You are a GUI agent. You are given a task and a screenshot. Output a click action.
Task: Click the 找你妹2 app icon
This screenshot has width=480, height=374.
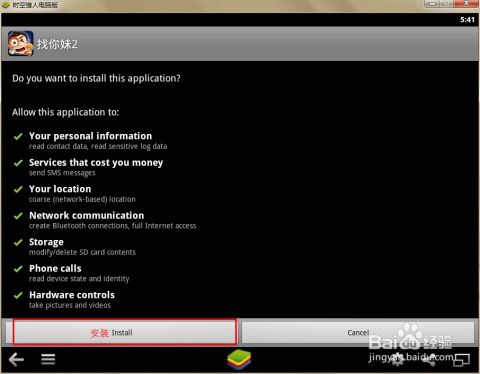tap(20, 43)
